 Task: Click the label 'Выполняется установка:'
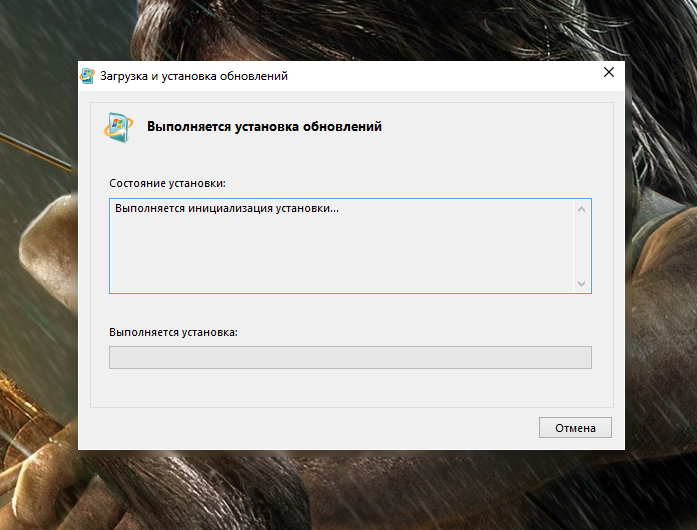tap(173, 332)
